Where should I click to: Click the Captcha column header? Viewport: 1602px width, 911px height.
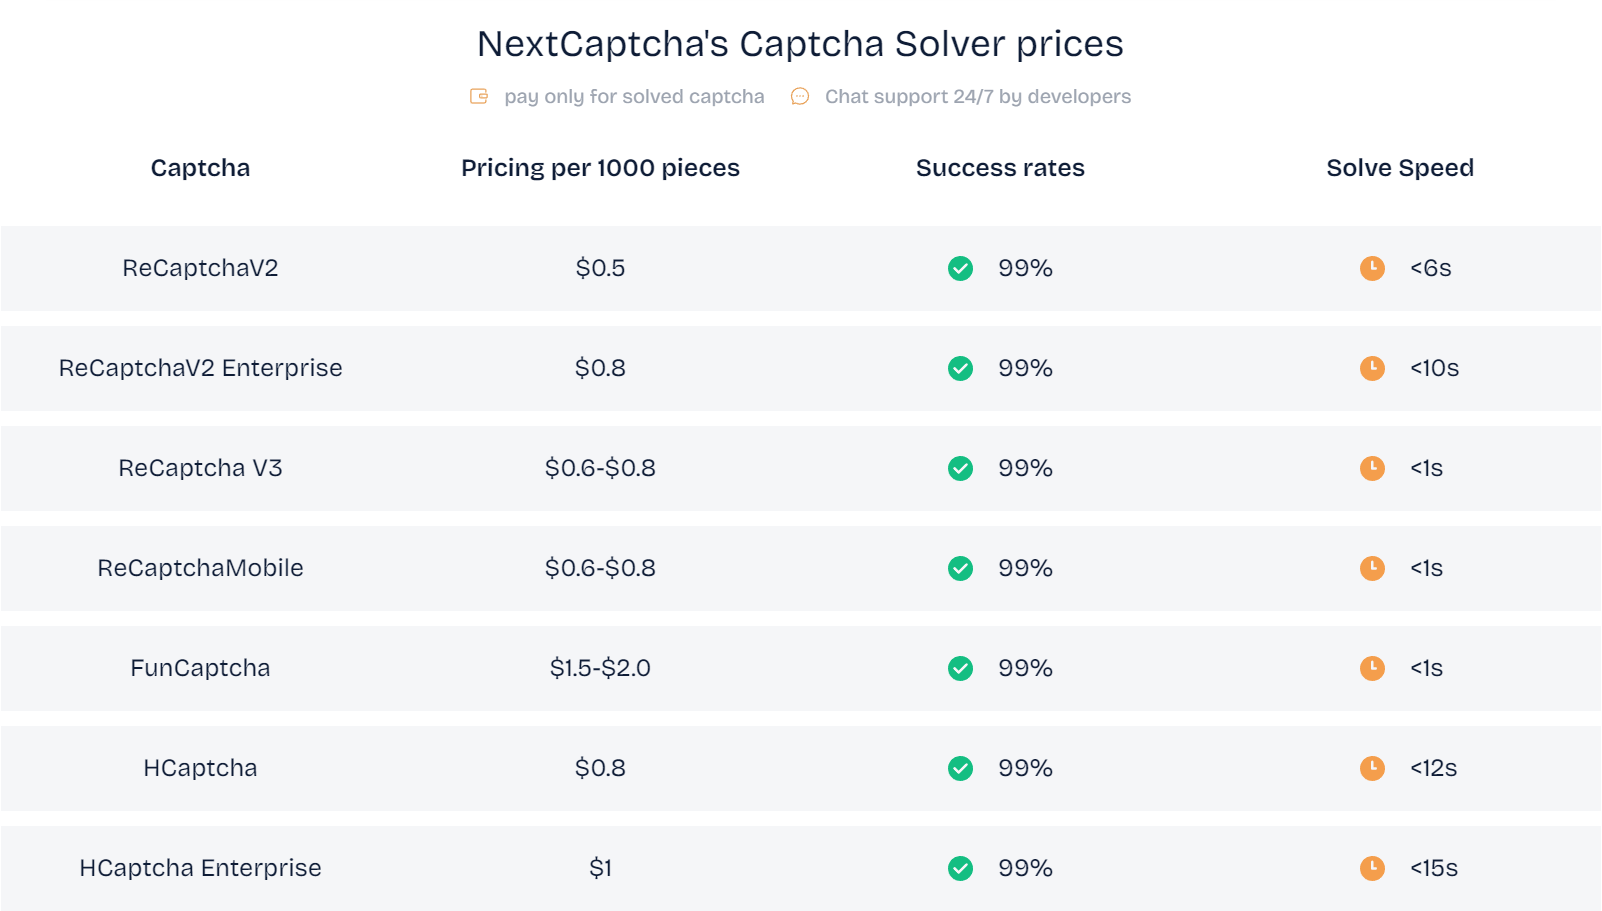point(200,168)
